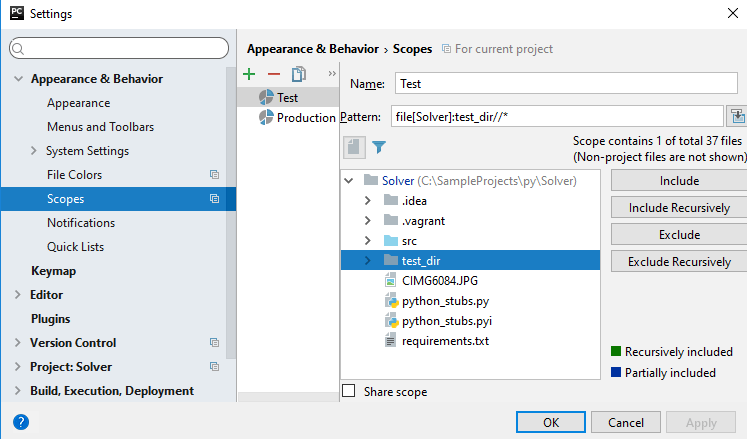Click the red minus remove scope icon
Screen dimensions: 747x439
(274, 74)
